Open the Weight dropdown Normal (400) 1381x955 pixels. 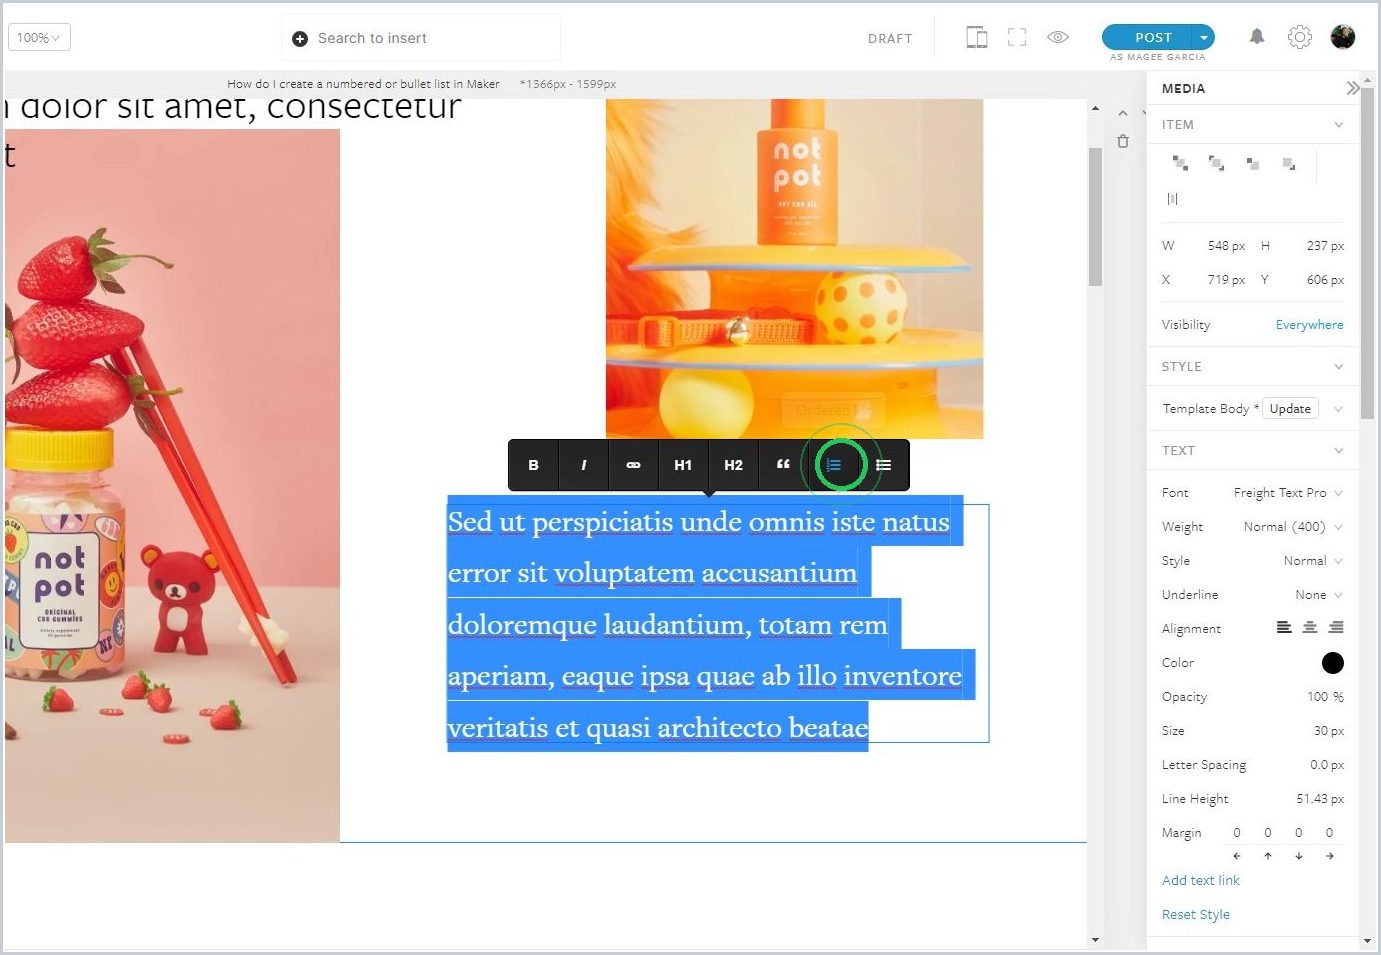pos(1293,527)
